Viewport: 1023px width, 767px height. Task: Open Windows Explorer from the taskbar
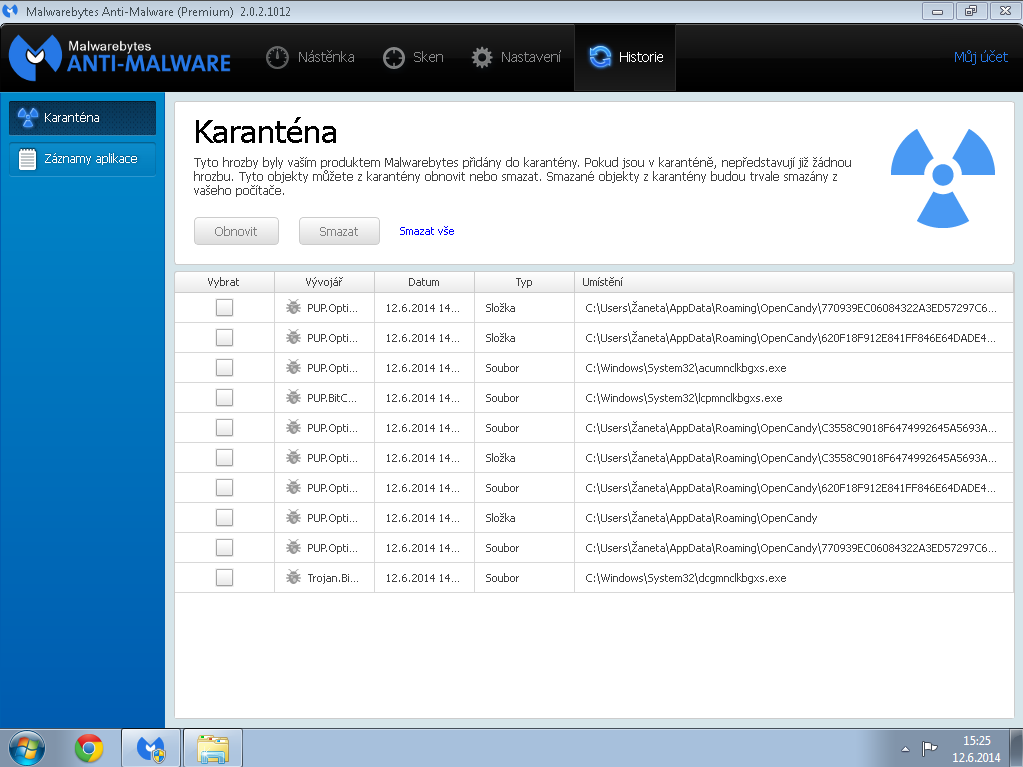[213, 748]
